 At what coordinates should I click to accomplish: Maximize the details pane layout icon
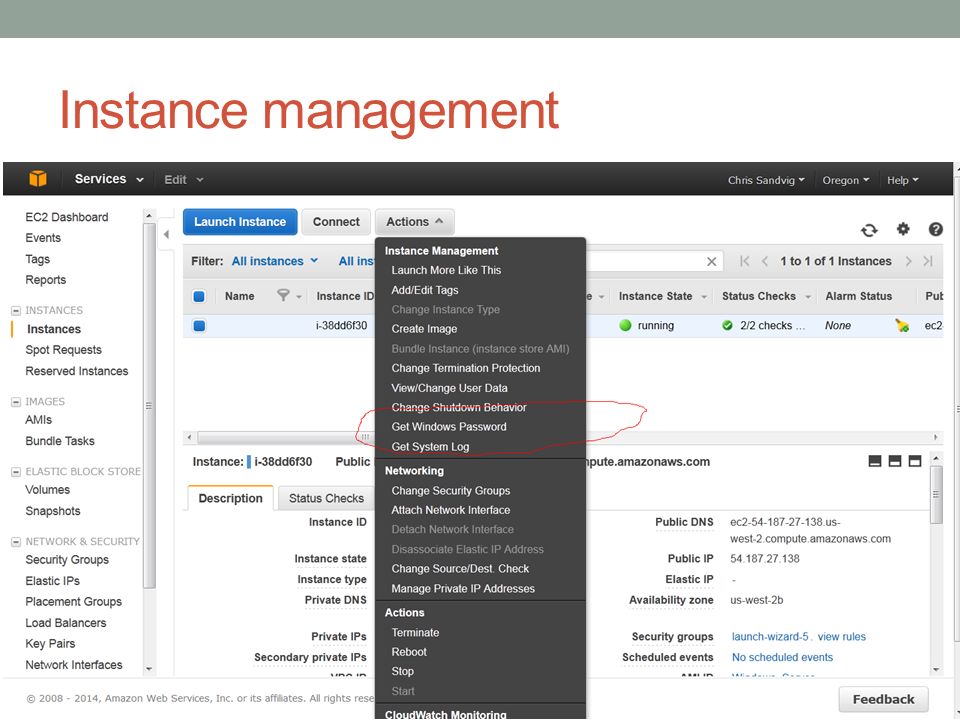click(x=915, y=461)
